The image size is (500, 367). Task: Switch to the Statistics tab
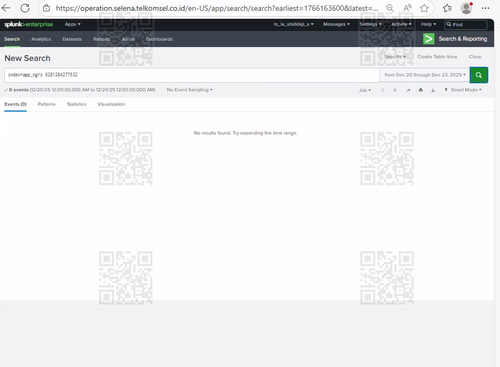[76, 104]
